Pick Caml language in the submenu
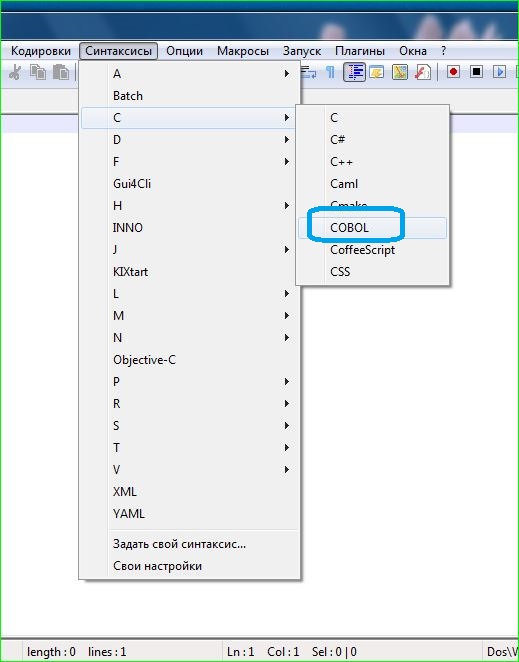 372,184
